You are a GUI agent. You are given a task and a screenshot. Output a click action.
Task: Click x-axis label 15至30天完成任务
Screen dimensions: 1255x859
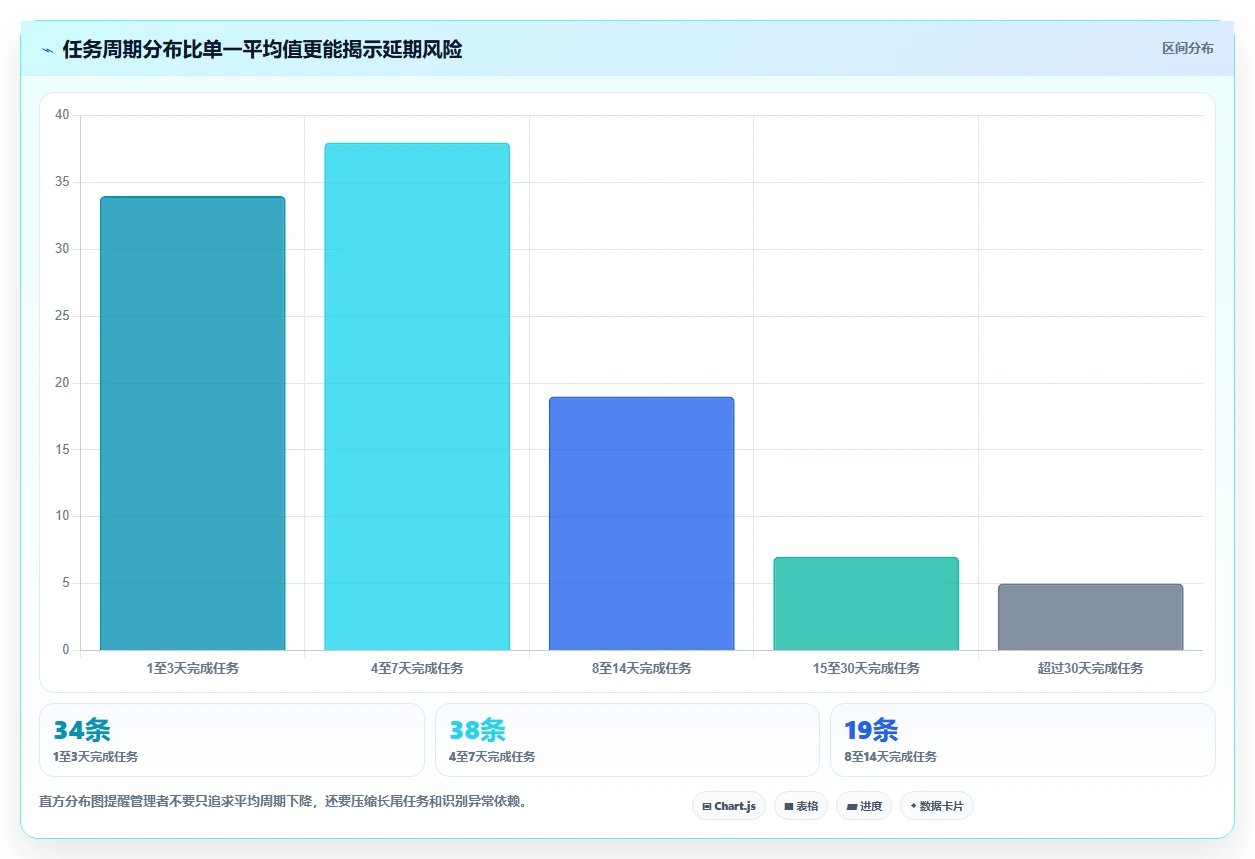pyautogui.click(x=866, y=668)
